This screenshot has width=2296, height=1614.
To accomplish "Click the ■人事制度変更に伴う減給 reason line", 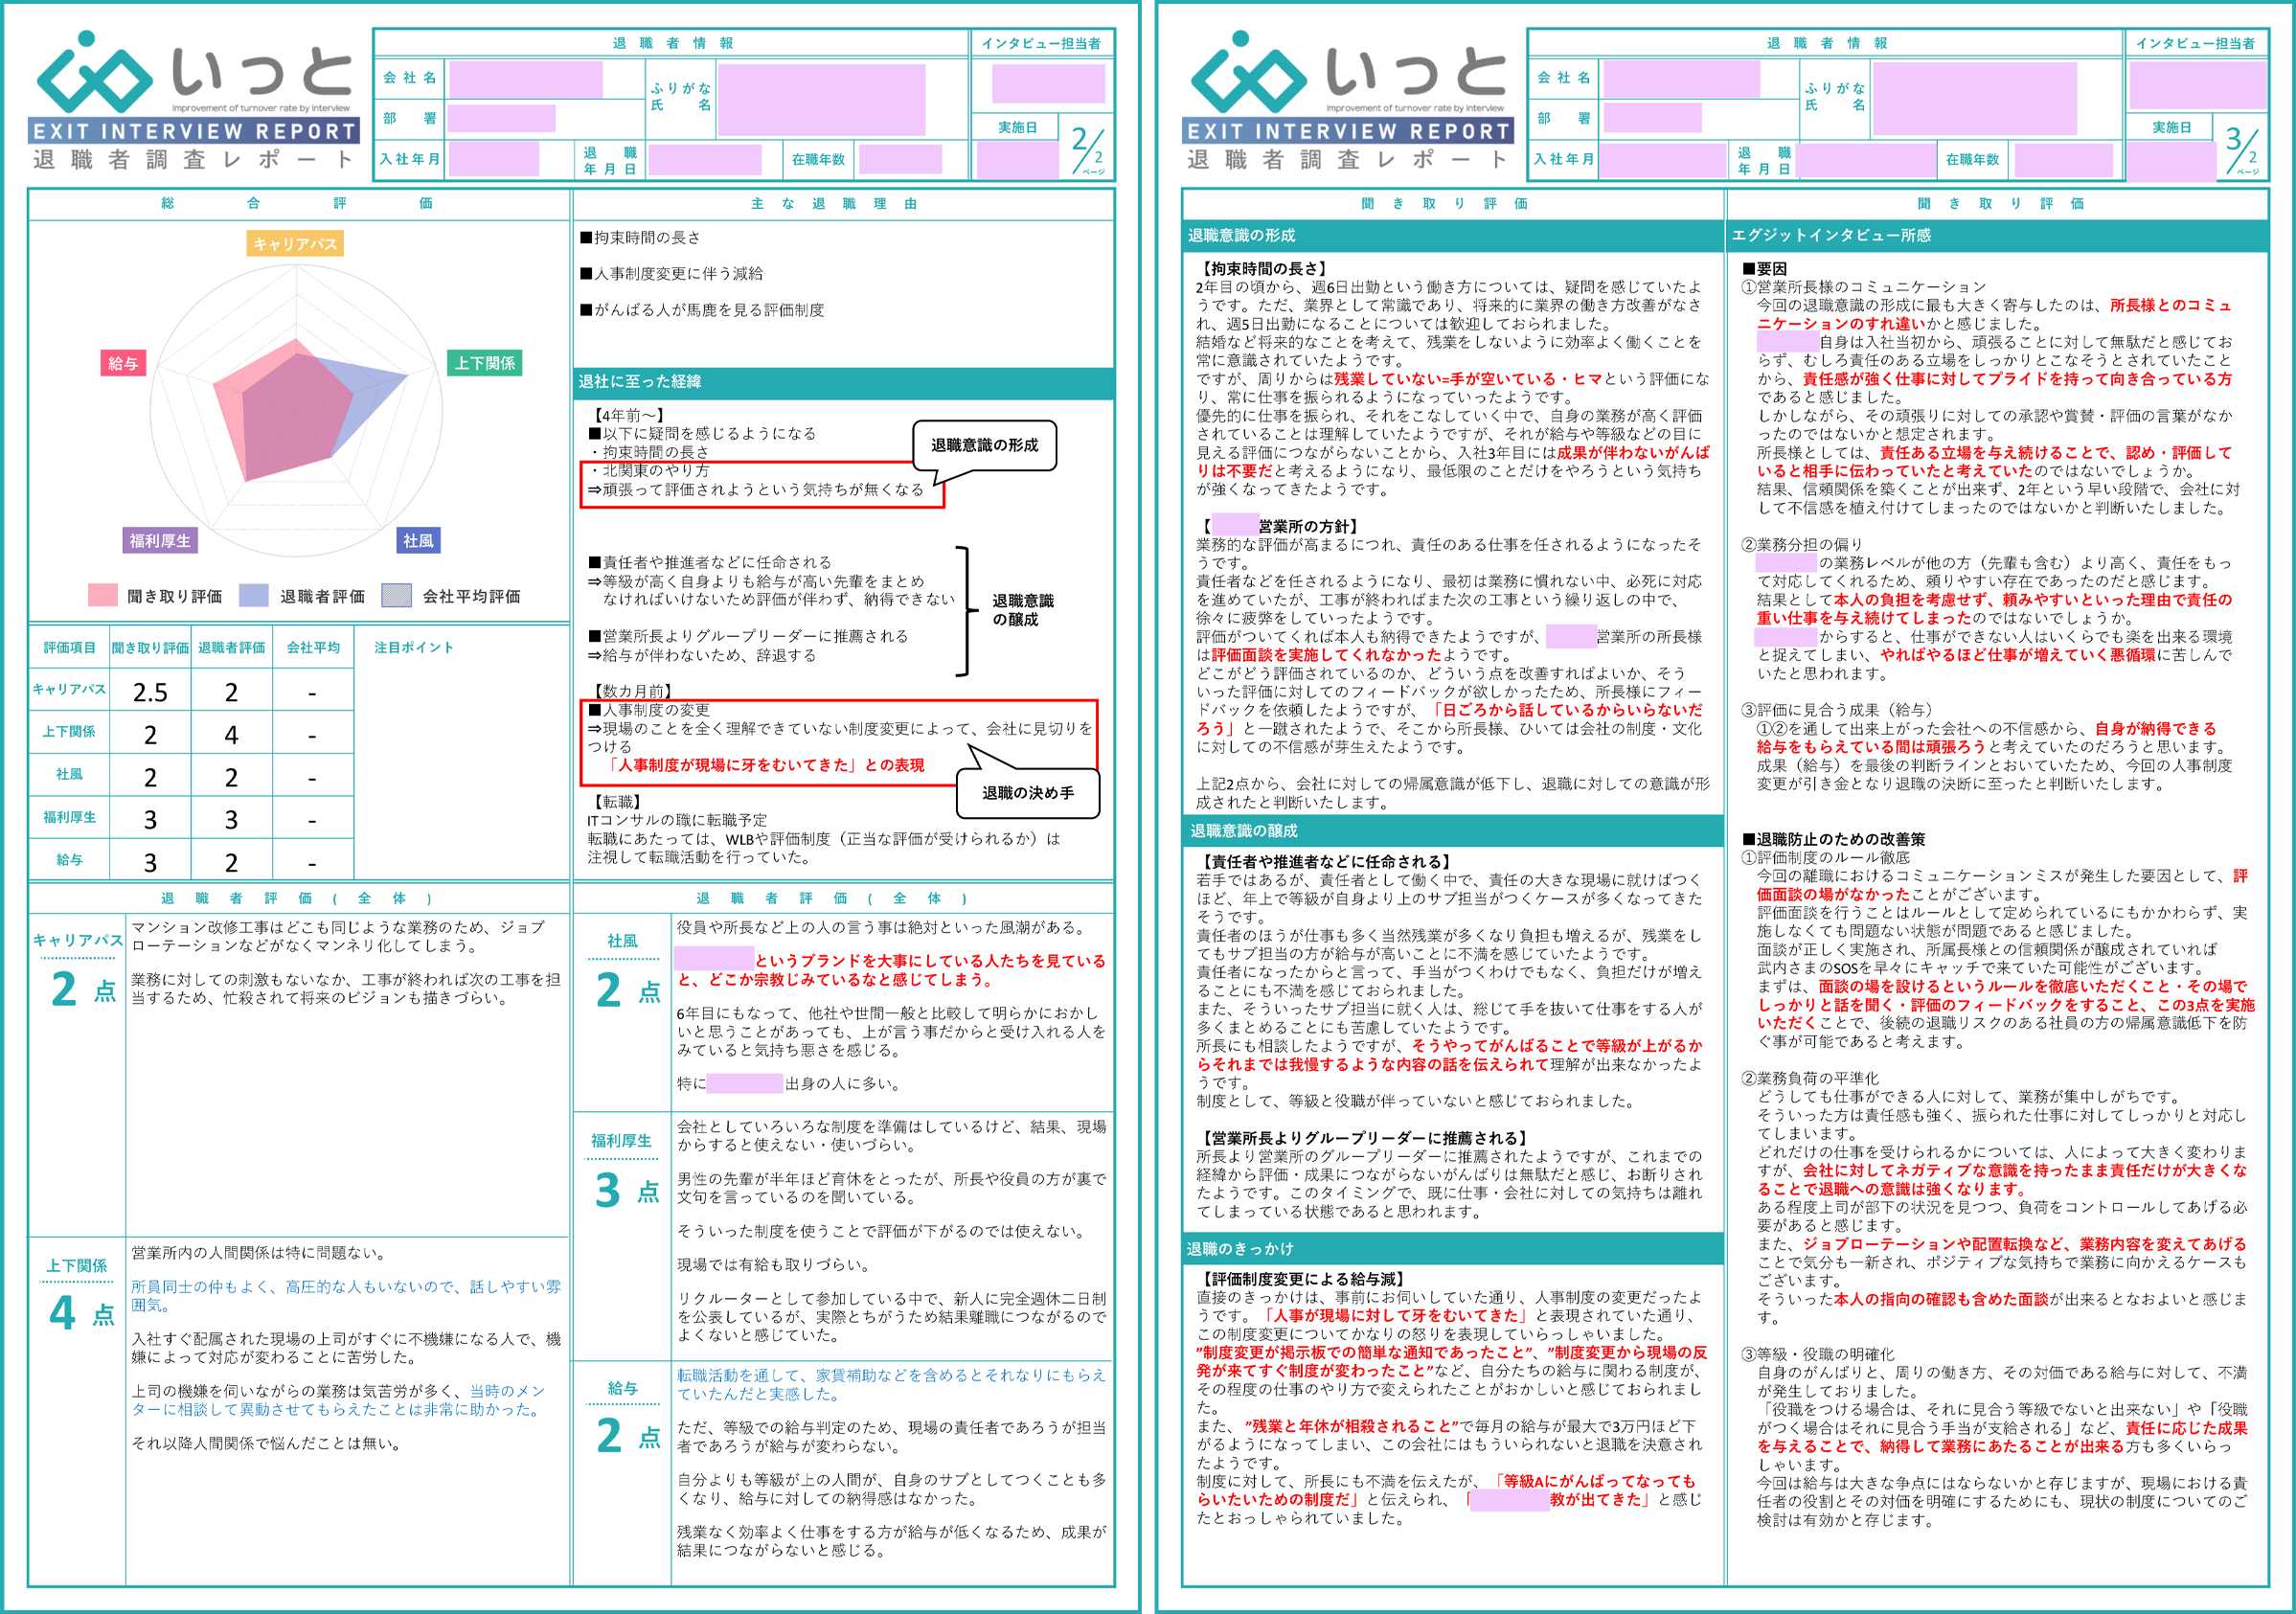I will click(671, 274).
